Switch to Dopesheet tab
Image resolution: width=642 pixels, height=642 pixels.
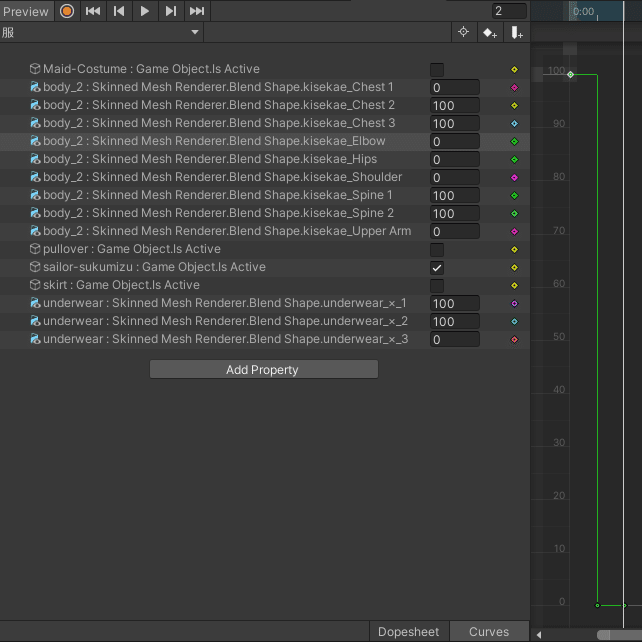point(409,632)
